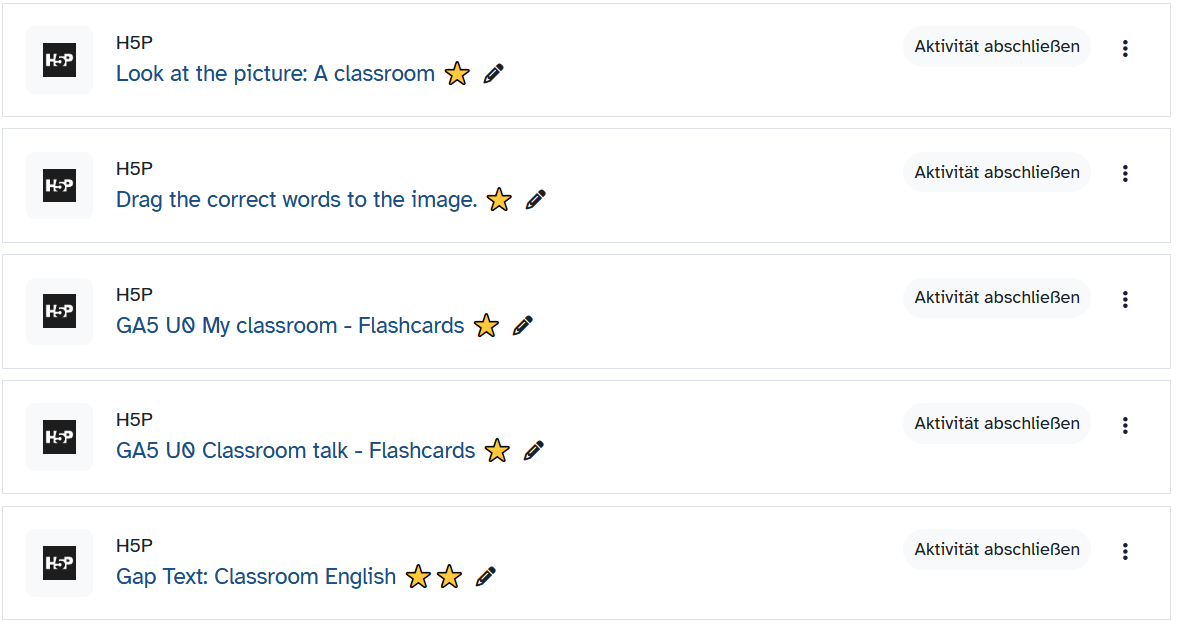This screenshot has height=626, width=1178.
Task: Open the 'Look at the picture: A classroom' link
Action: click(x=276, y=74)
